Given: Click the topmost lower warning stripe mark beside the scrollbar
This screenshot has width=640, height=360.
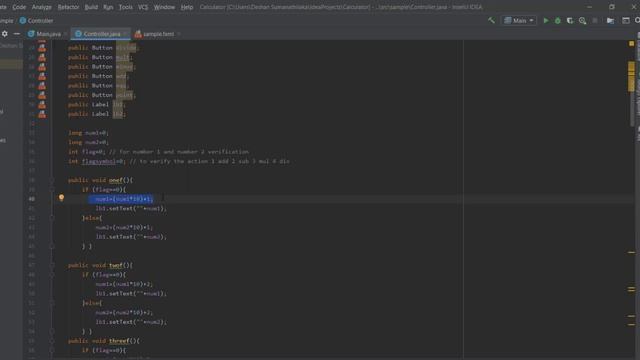Looking at the screenshot, I should point(631,253).
